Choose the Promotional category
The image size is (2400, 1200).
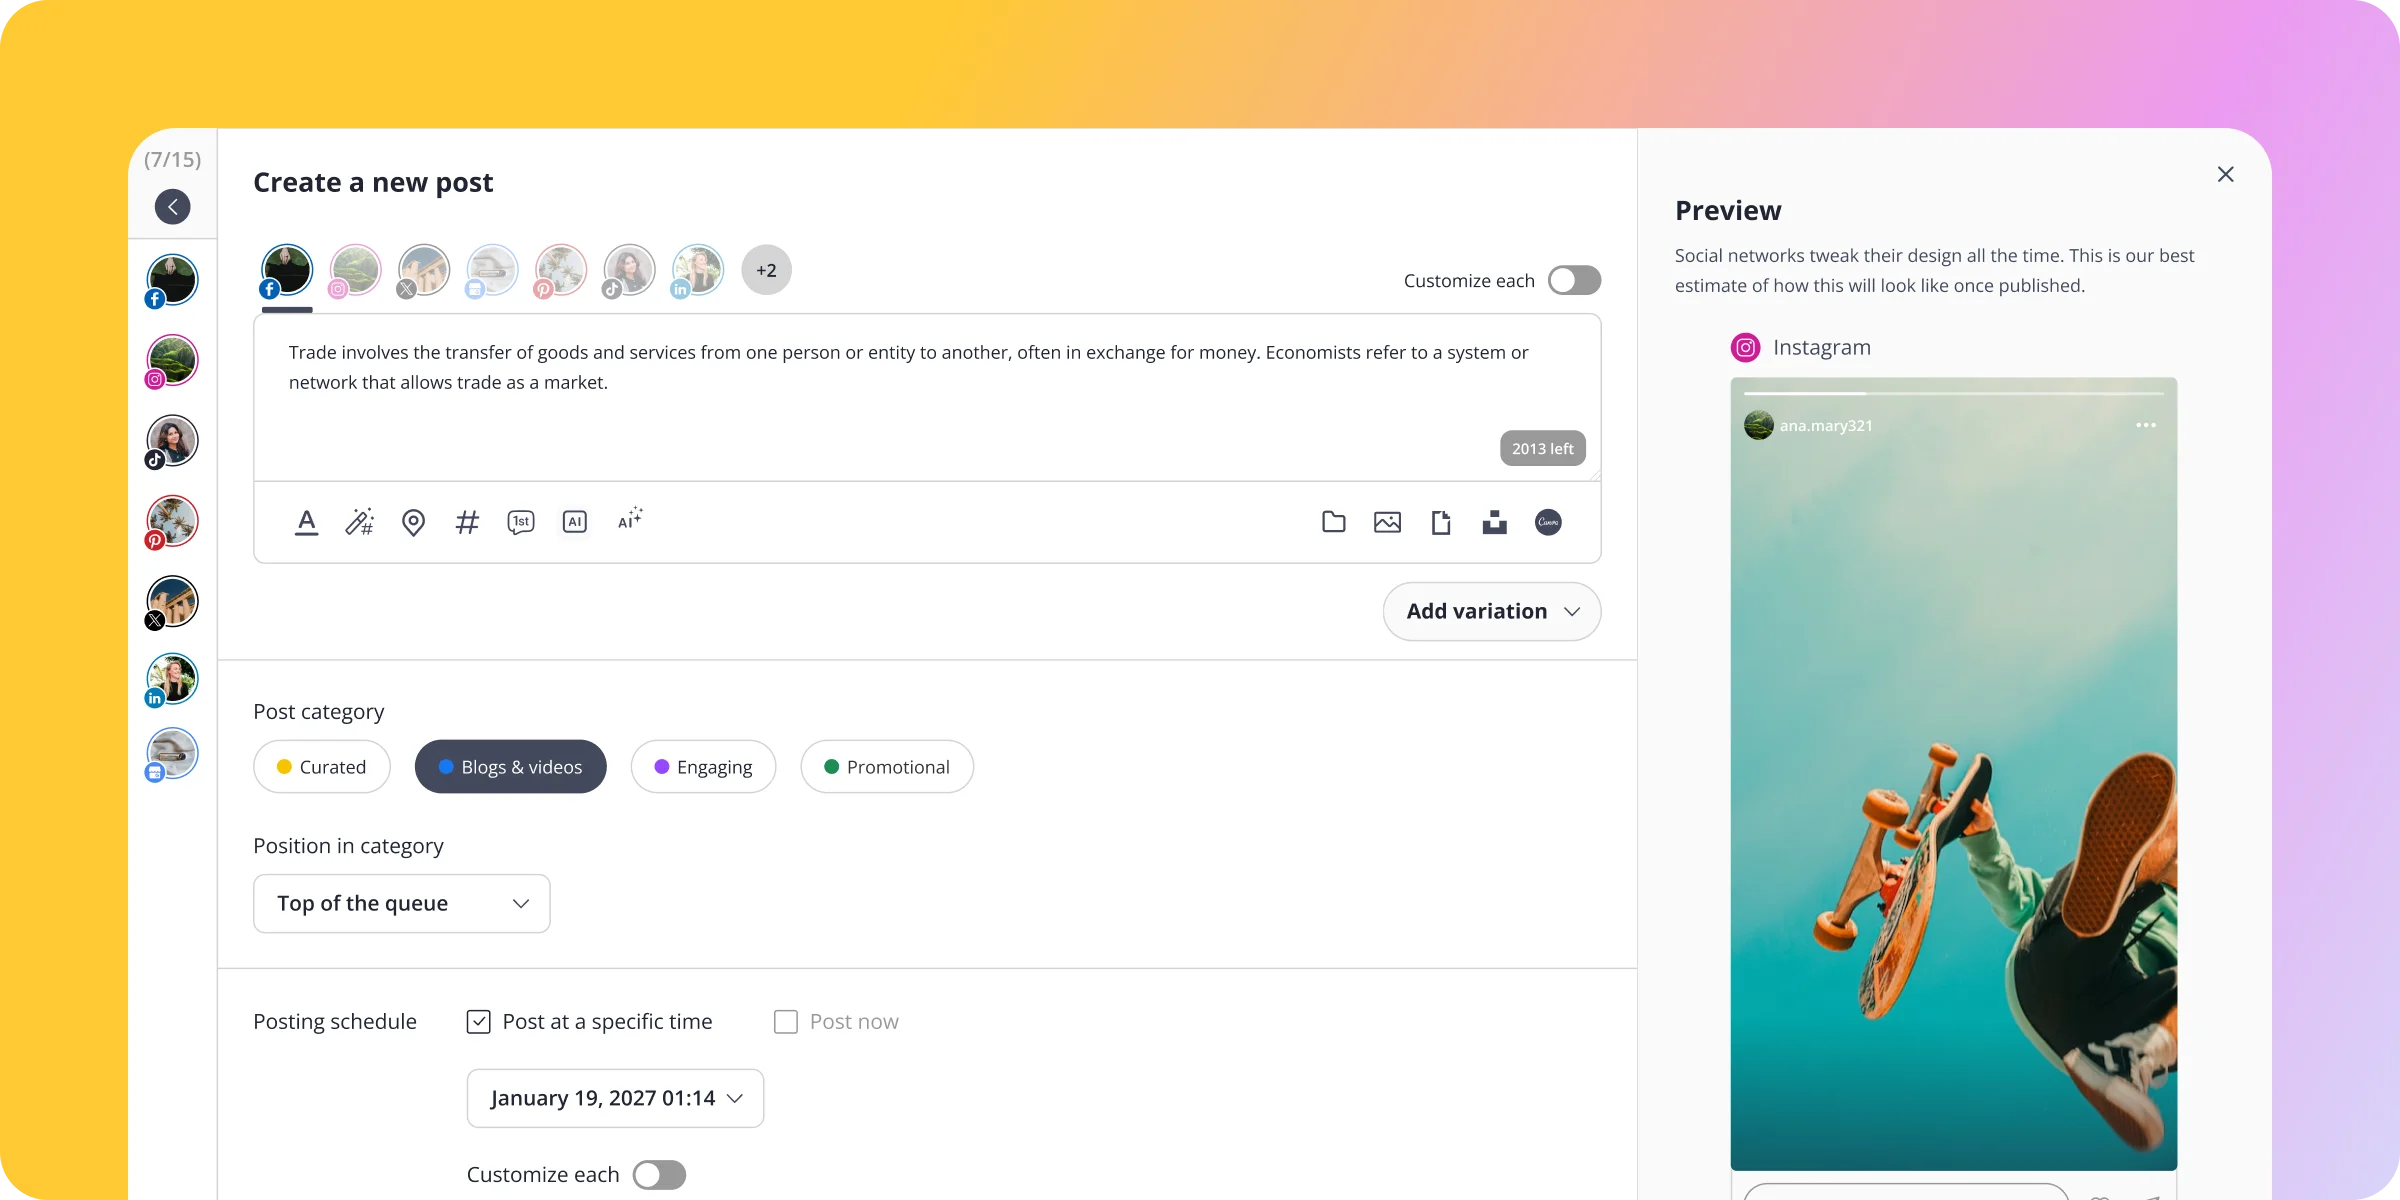[887, 767]
